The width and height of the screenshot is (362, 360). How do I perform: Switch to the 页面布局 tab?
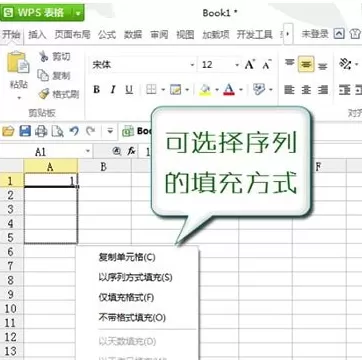tap(72, 34)
